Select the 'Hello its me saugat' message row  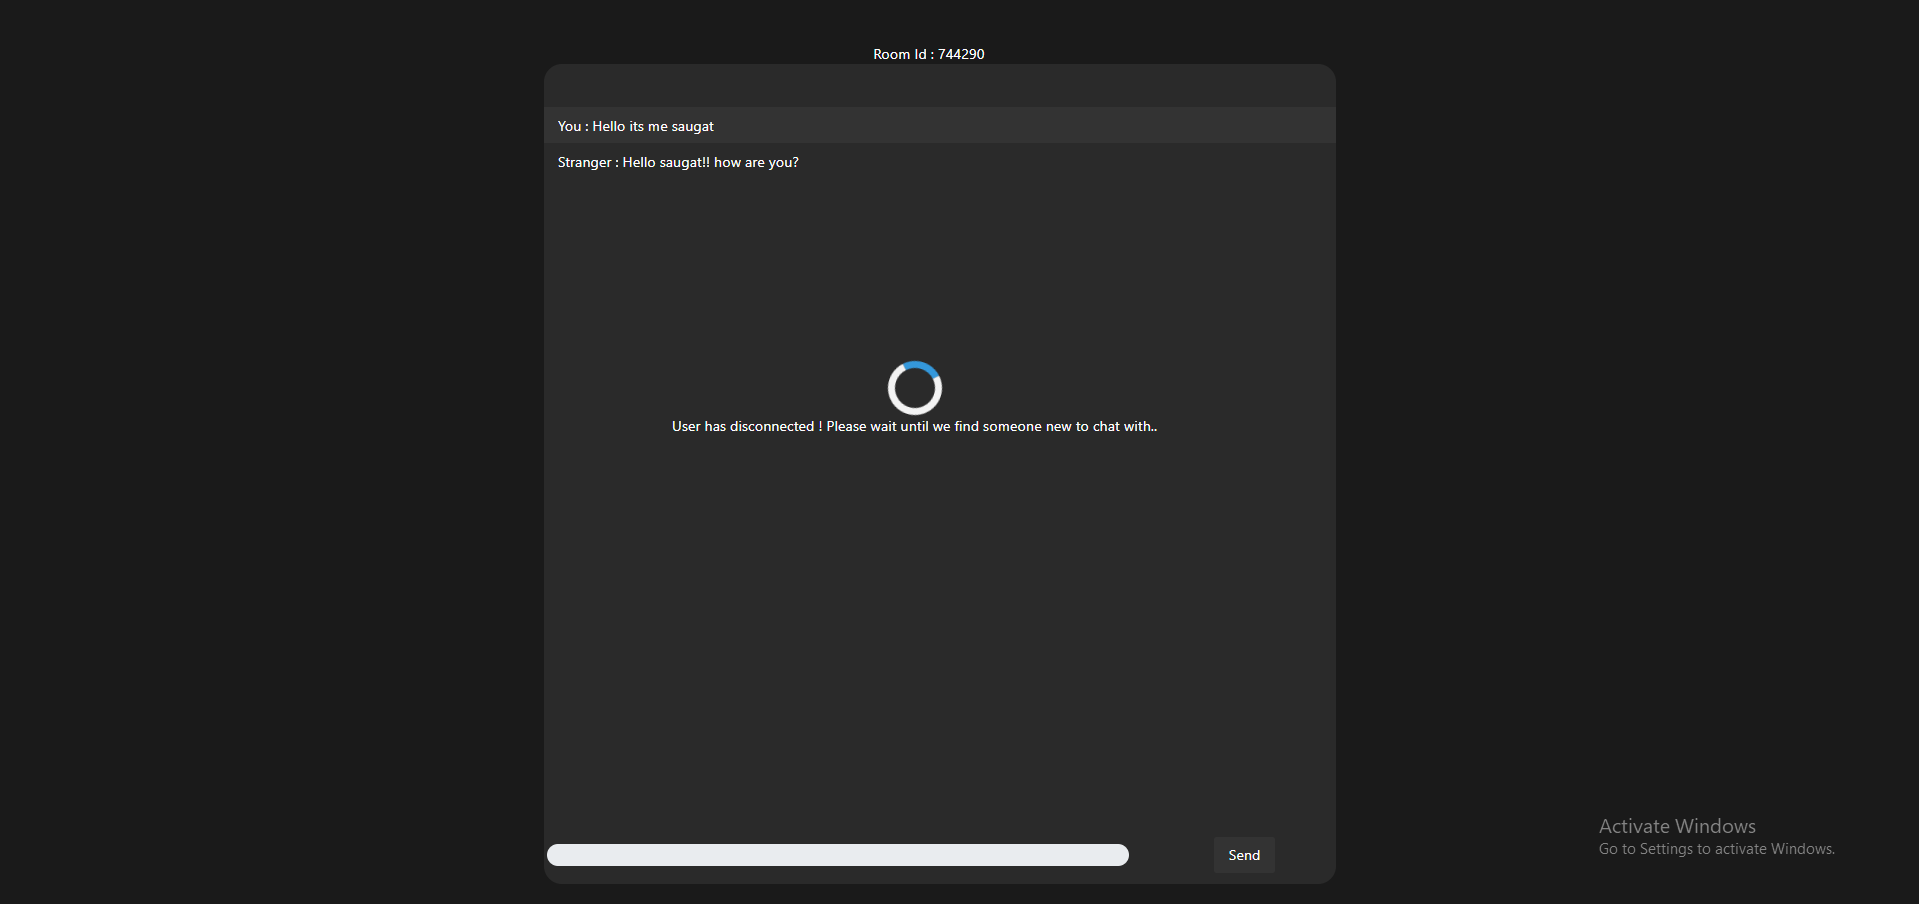[939, 126]
